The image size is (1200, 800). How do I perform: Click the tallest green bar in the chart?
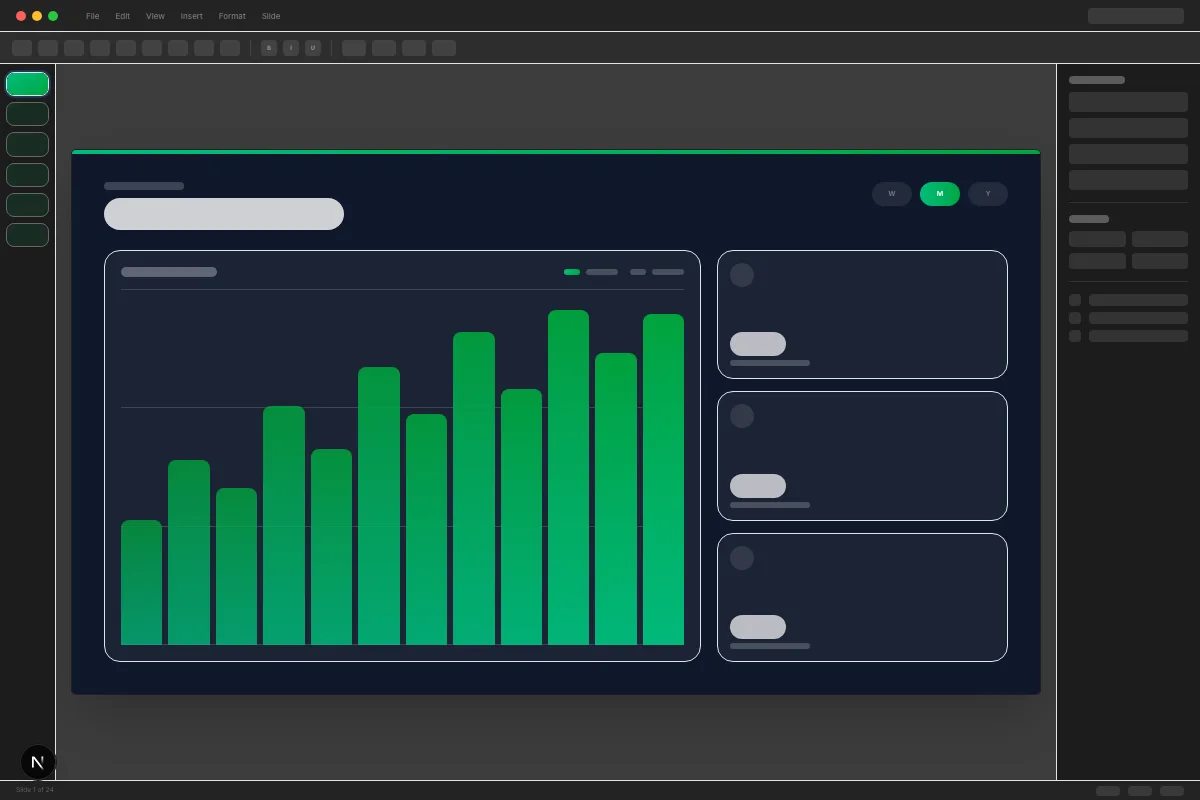(x=568, y=477)
